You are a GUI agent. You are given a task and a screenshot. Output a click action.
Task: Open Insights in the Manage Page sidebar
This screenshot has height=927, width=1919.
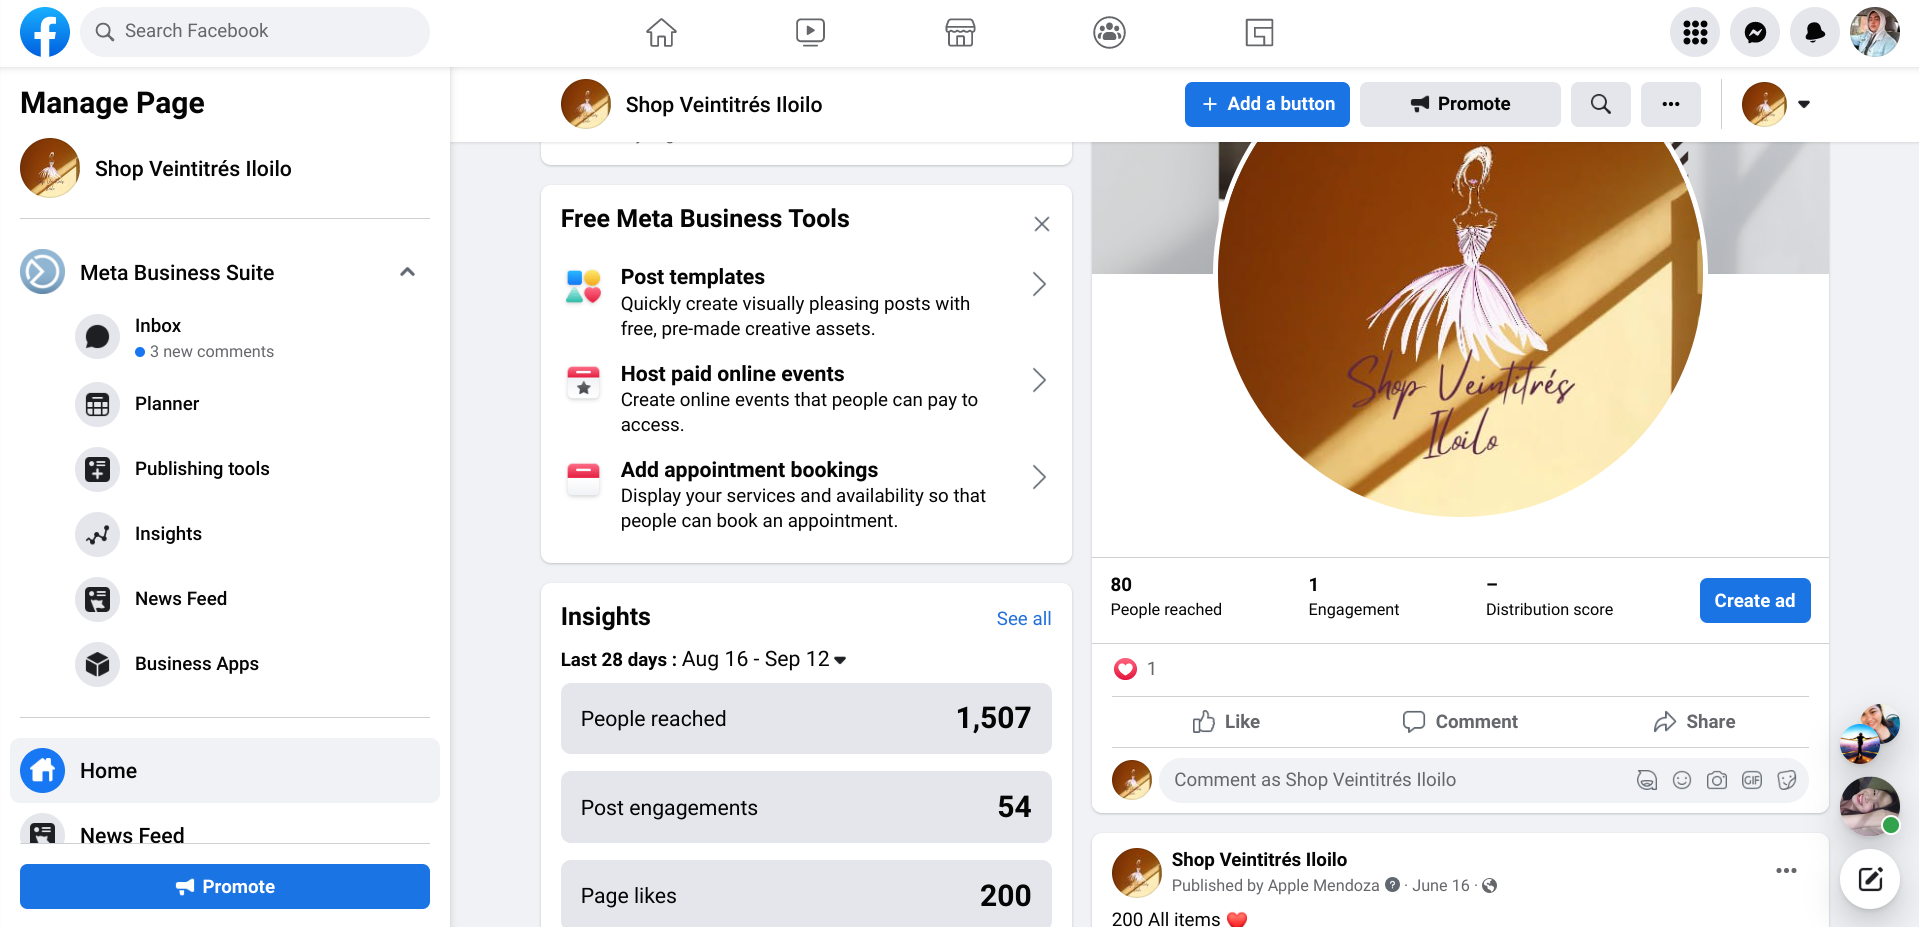pyautogui.click(x=168, y=534)
